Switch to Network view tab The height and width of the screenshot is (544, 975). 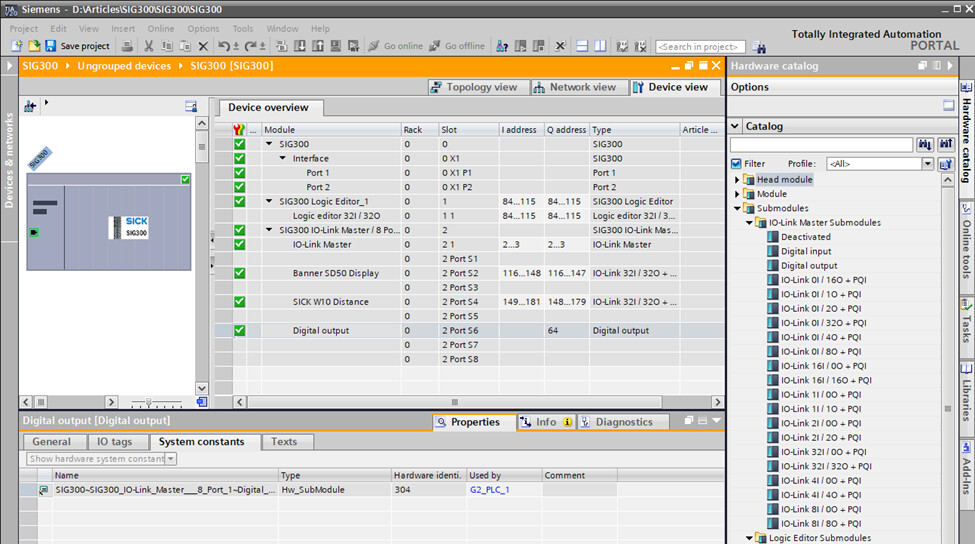(580, 87)
